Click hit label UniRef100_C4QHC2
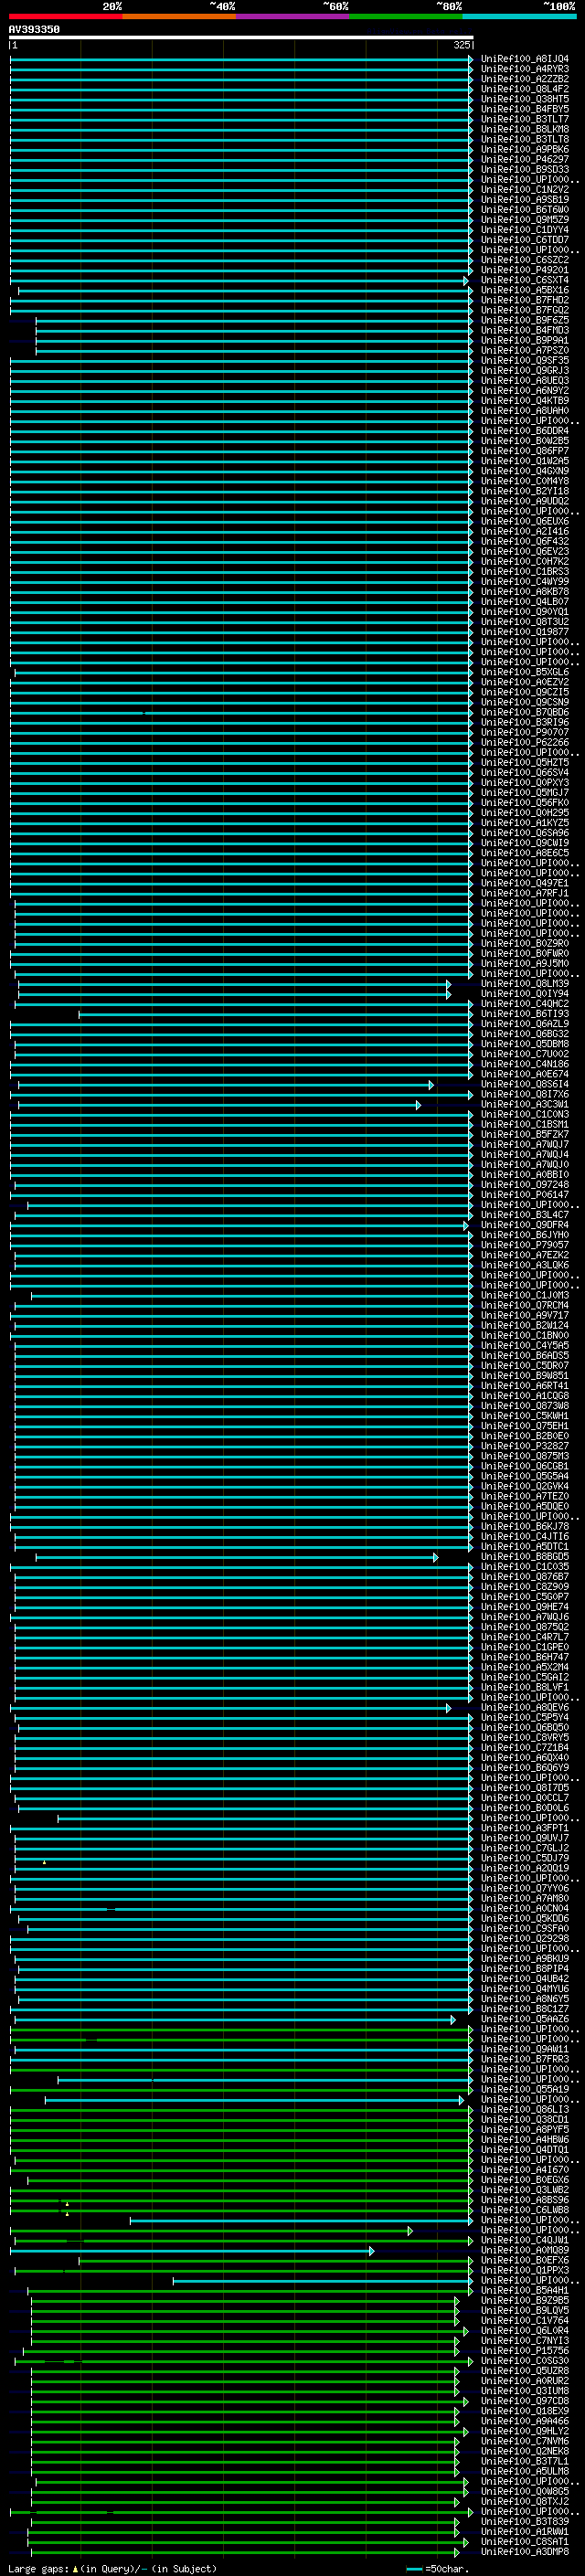The width and height of the screenshot is (585, 2576). tap(524, 1004)
